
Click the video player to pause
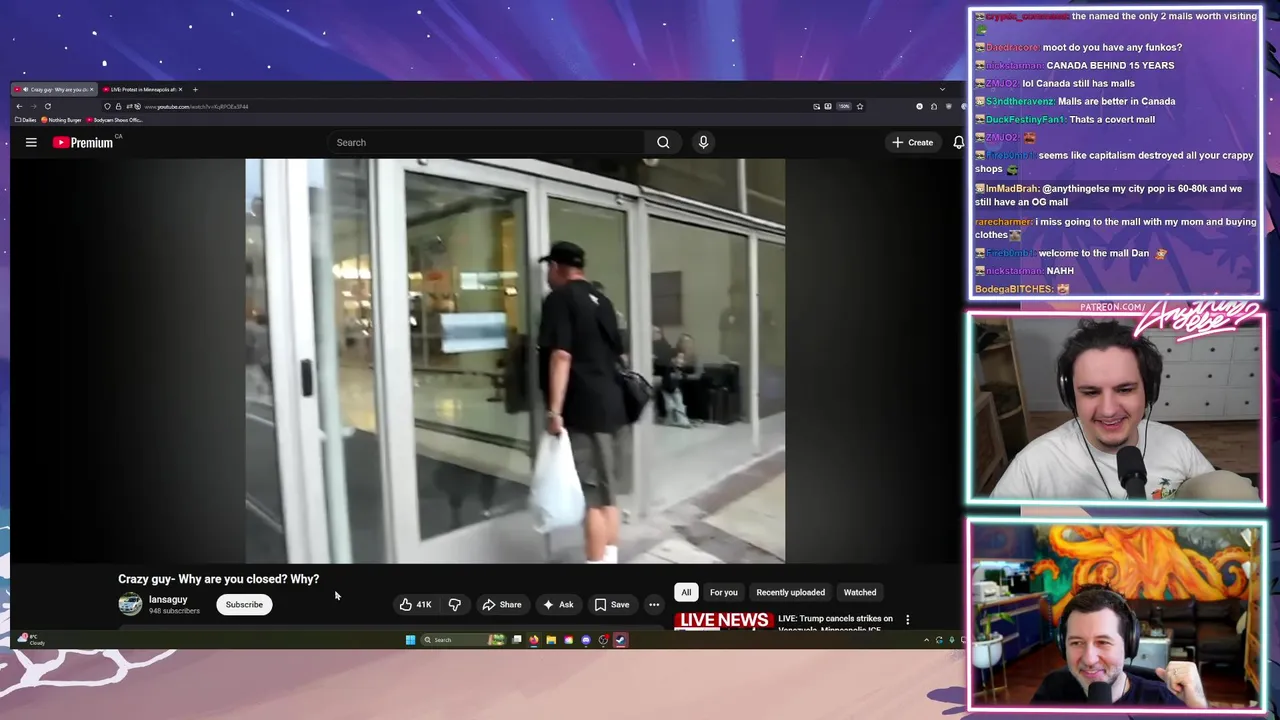pyautogui.click(x=515, y=361)
